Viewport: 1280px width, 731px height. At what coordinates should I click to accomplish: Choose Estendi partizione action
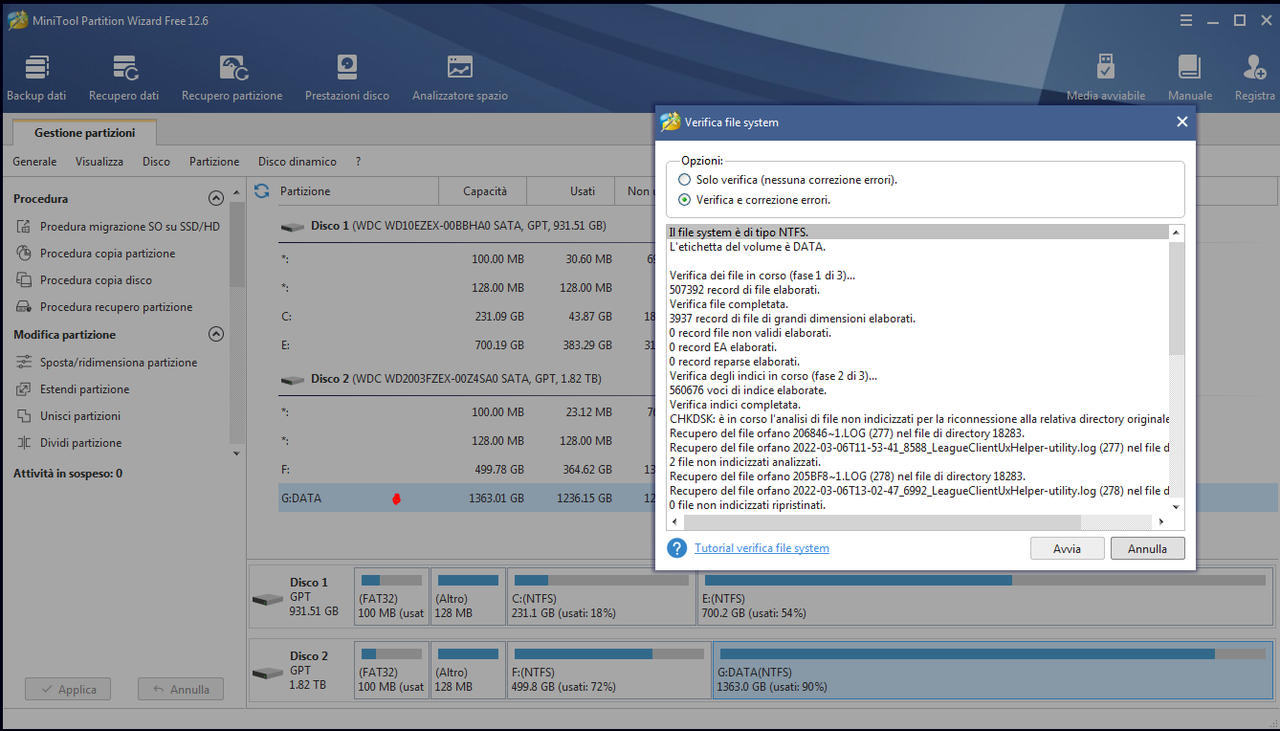[72, 389]
